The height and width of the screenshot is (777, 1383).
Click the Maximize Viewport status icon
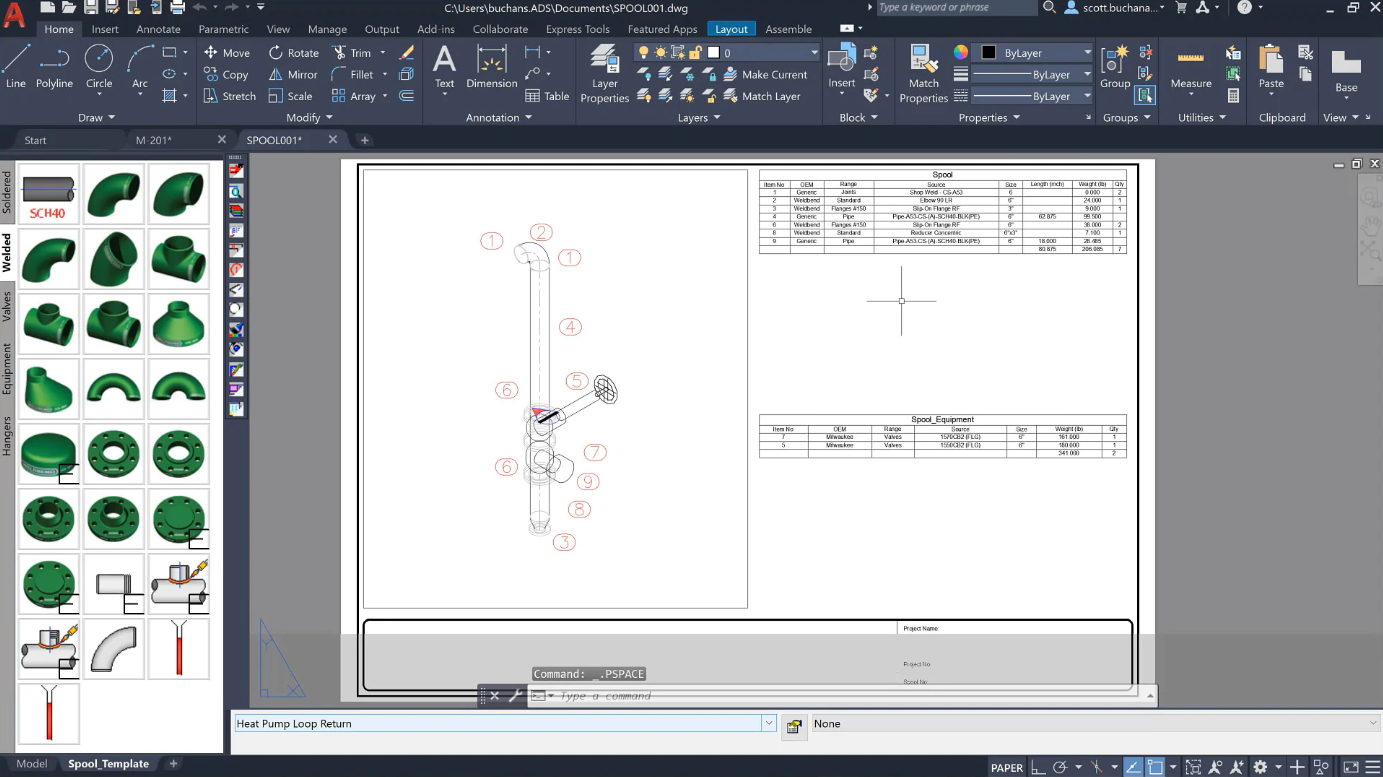pos(1192,767)
